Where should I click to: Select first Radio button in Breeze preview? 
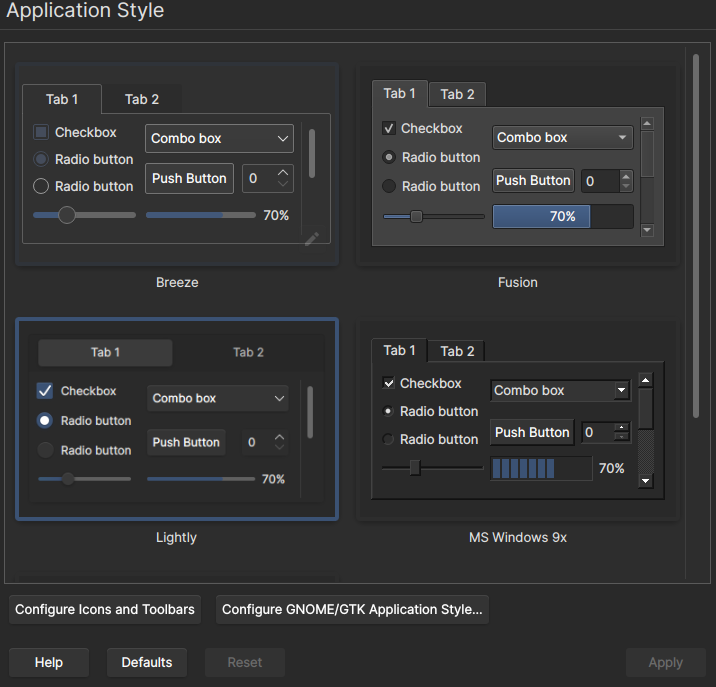tap(41, 159)
